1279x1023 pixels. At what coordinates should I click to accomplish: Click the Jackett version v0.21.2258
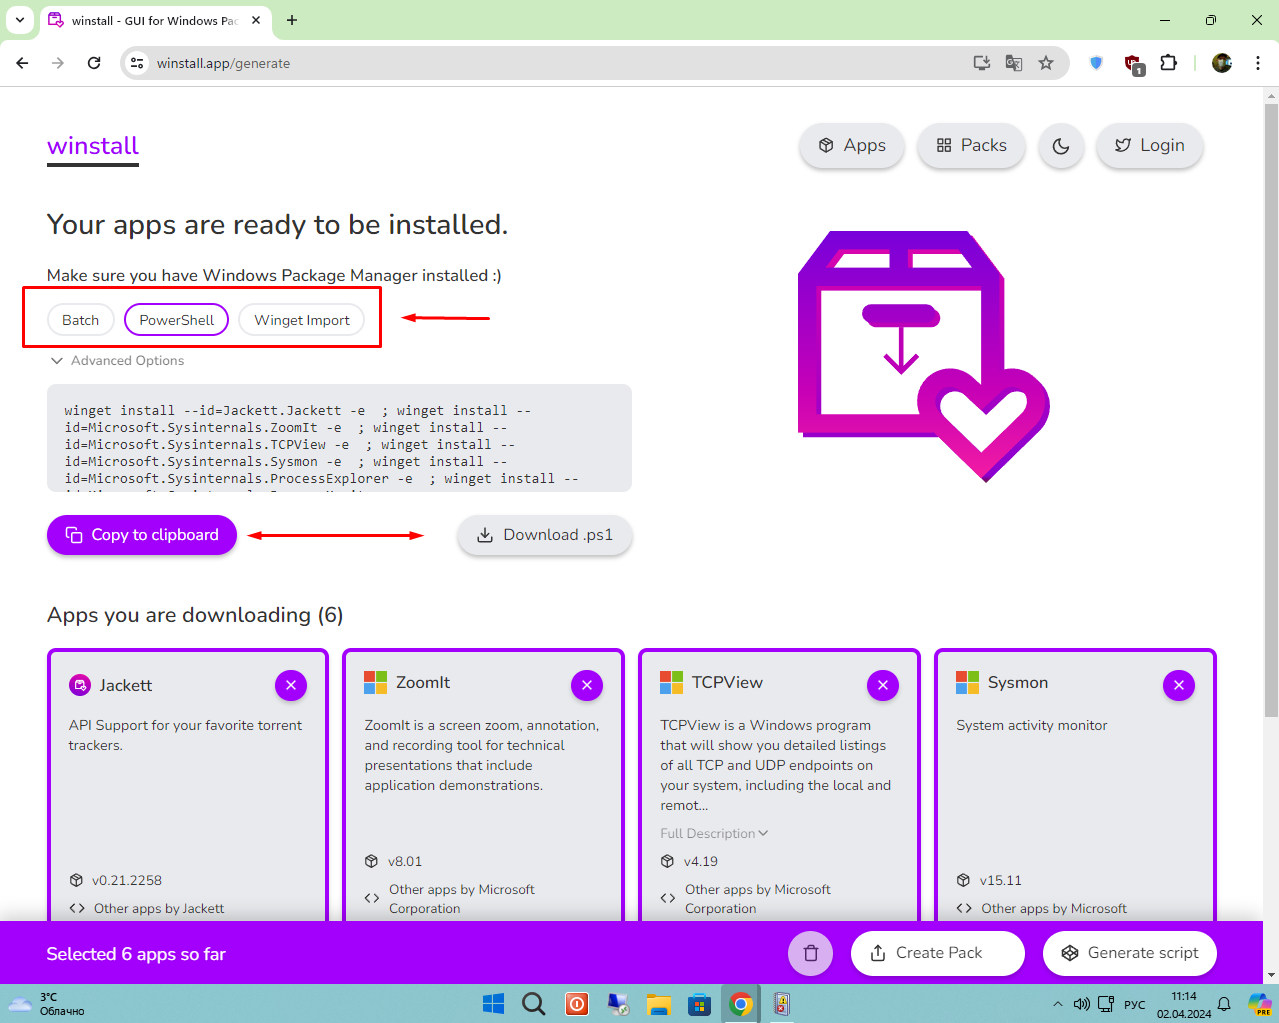coord(127,881)
